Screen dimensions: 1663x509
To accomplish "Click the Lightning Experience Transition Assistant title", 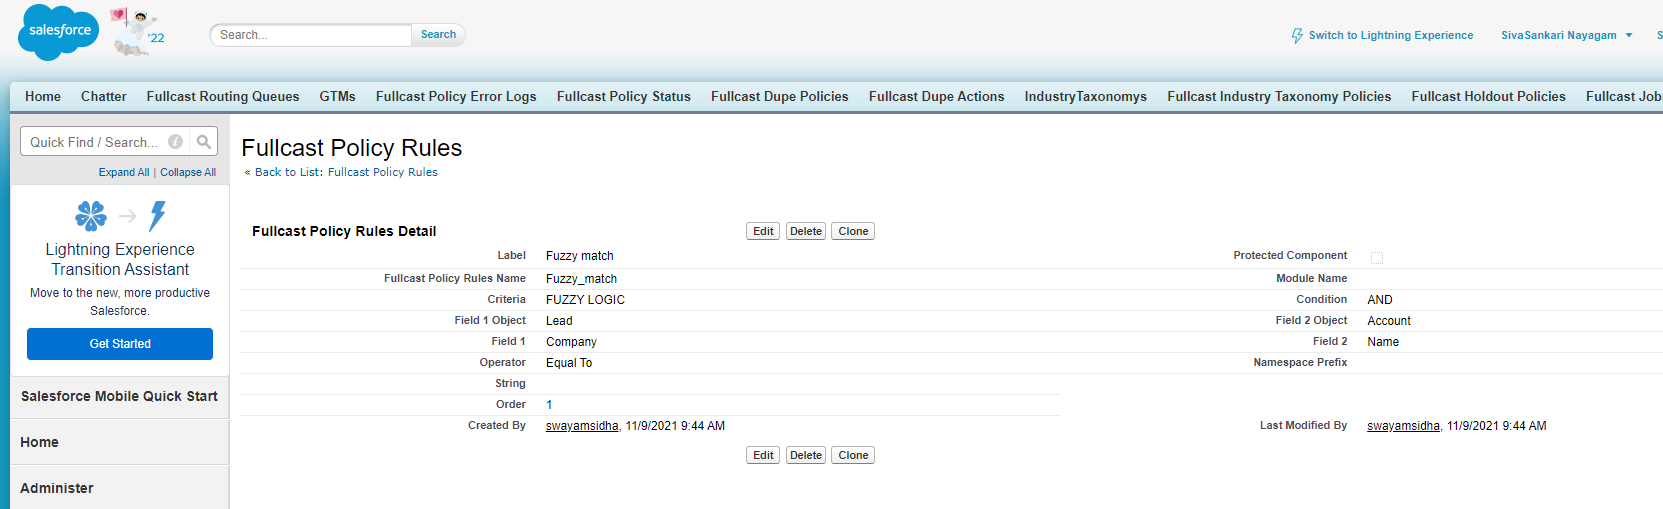I will pos(120,259).
